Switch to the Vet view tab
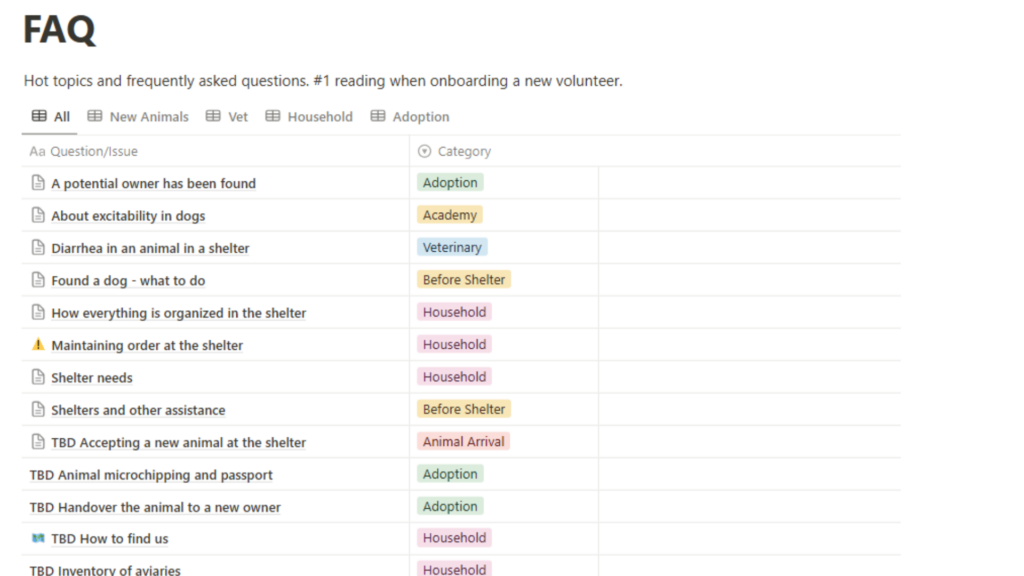 [x=227, y=116]
